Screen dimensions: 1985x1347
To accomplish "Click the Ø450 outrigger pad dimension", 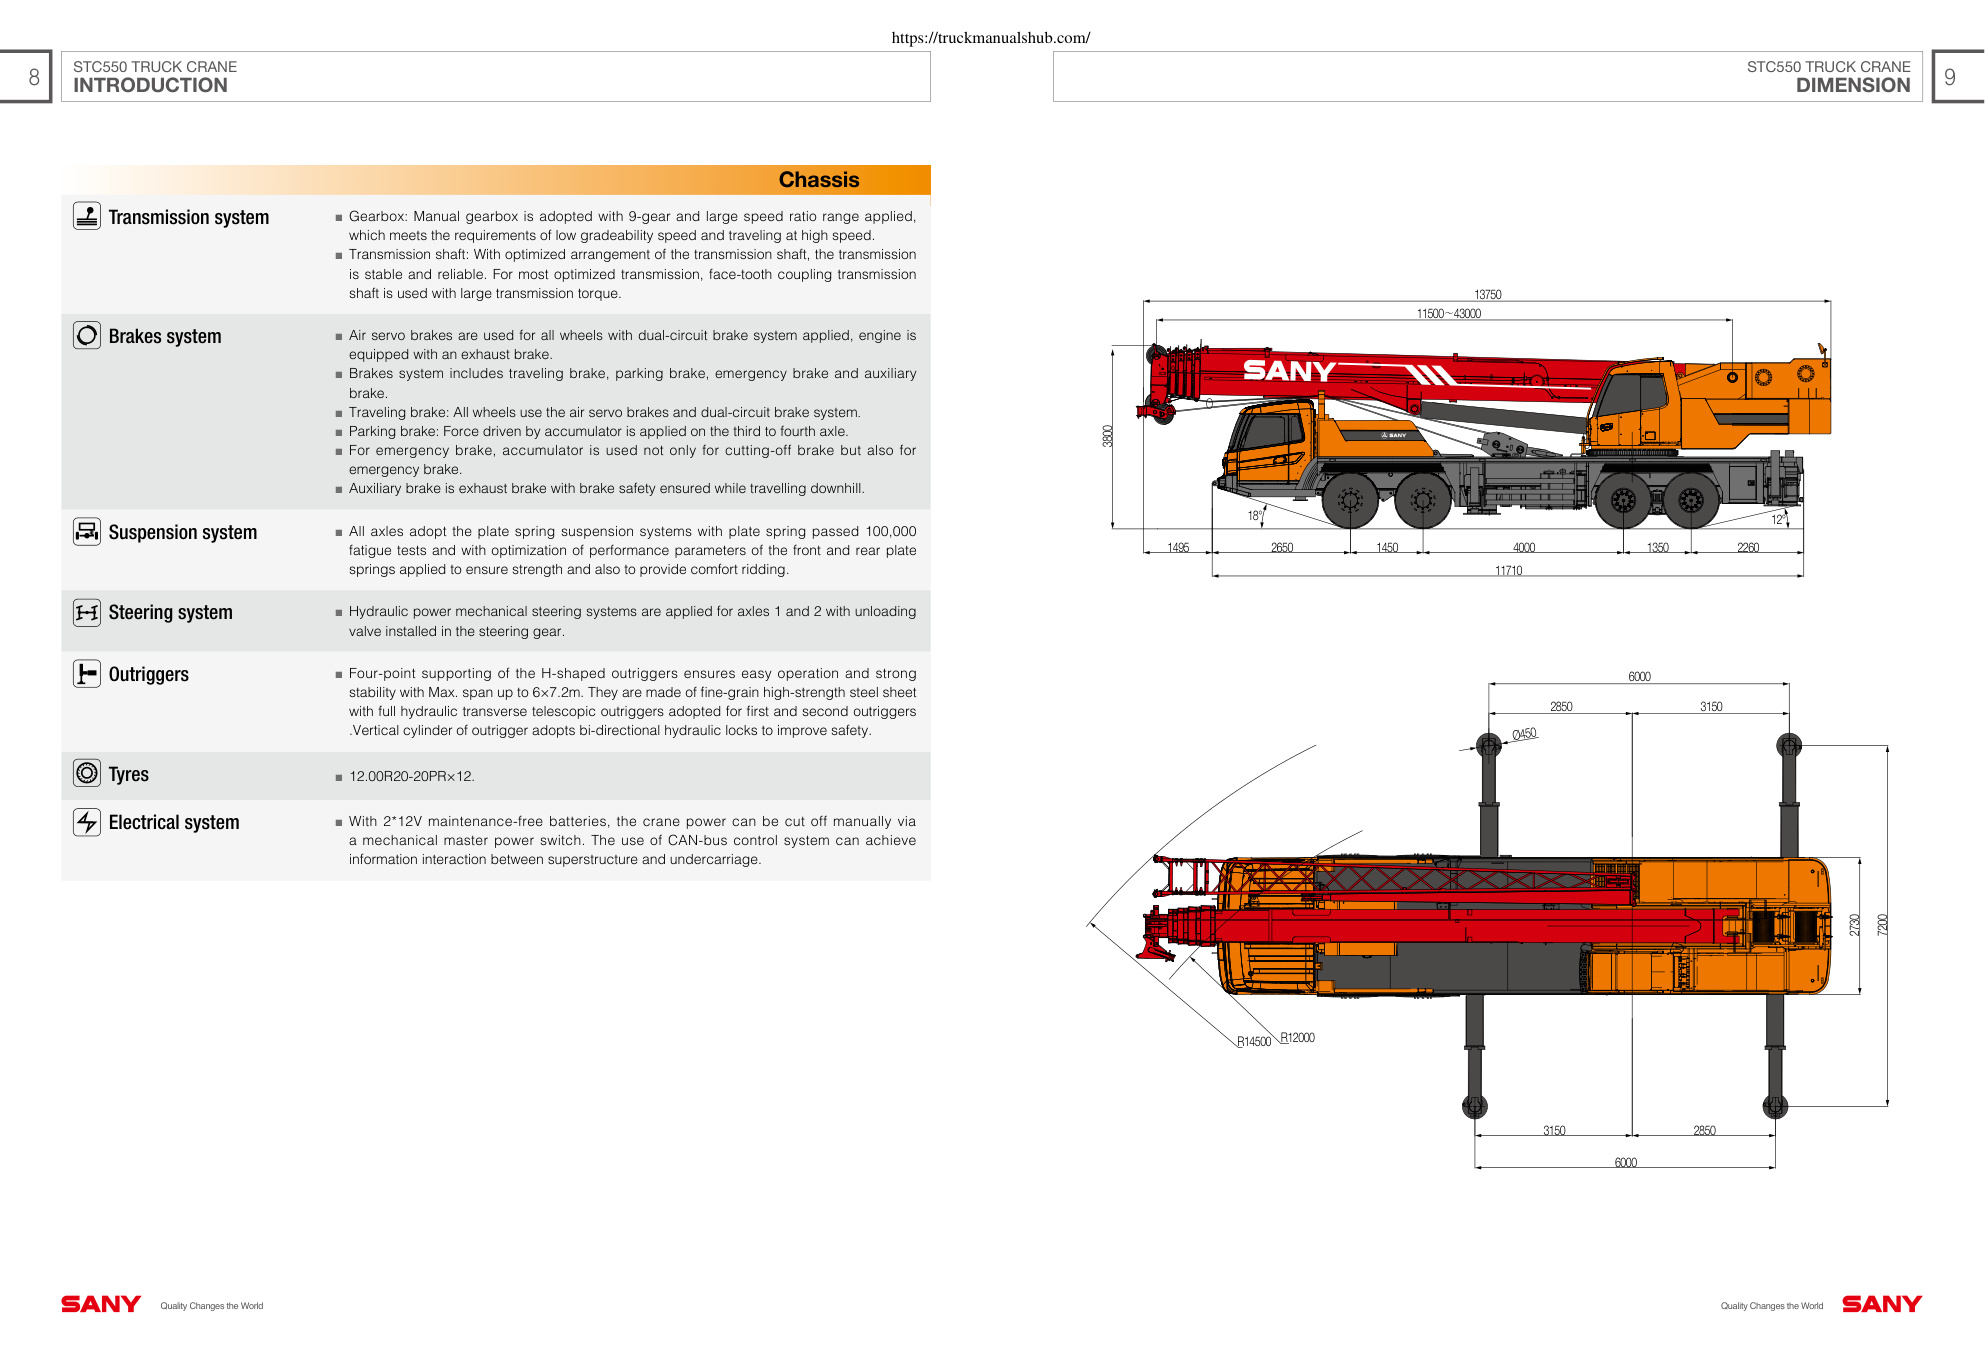I will point(1524,734).
